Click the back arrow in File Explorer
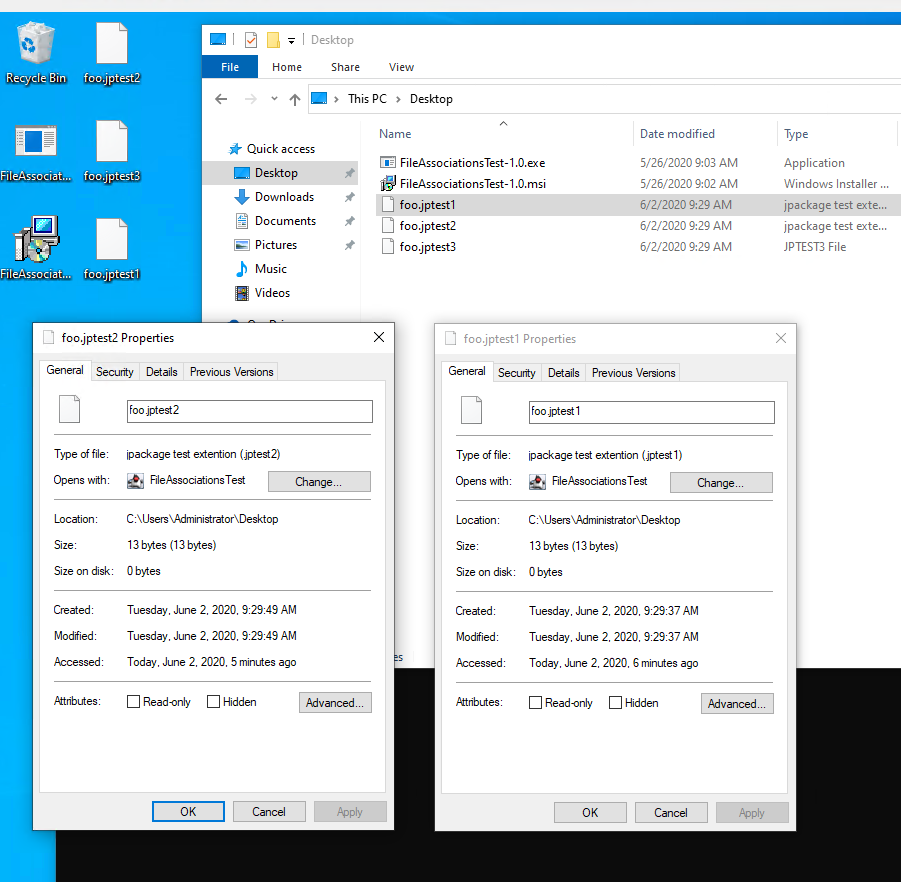 pyautogui.click(x=222, y=99)
